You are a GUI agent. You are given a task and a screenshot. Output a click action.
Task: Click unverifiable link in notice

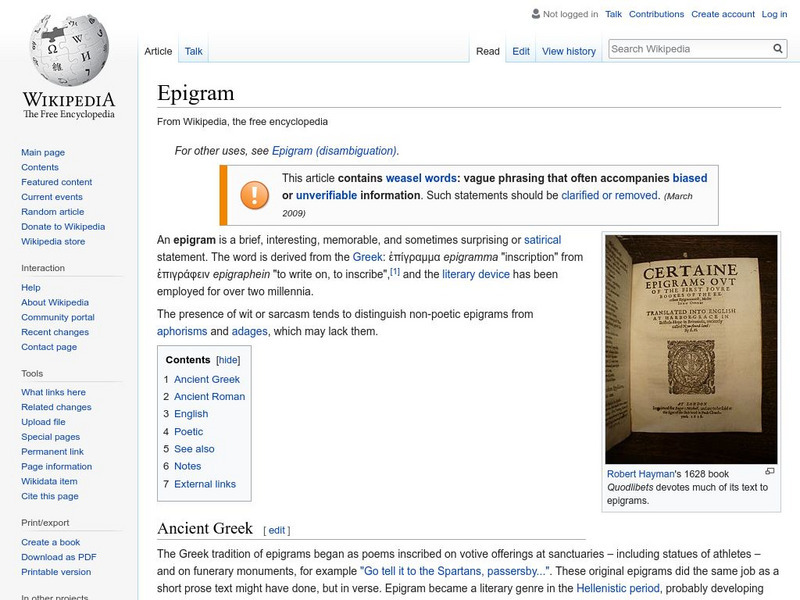(x=327, y=195)
